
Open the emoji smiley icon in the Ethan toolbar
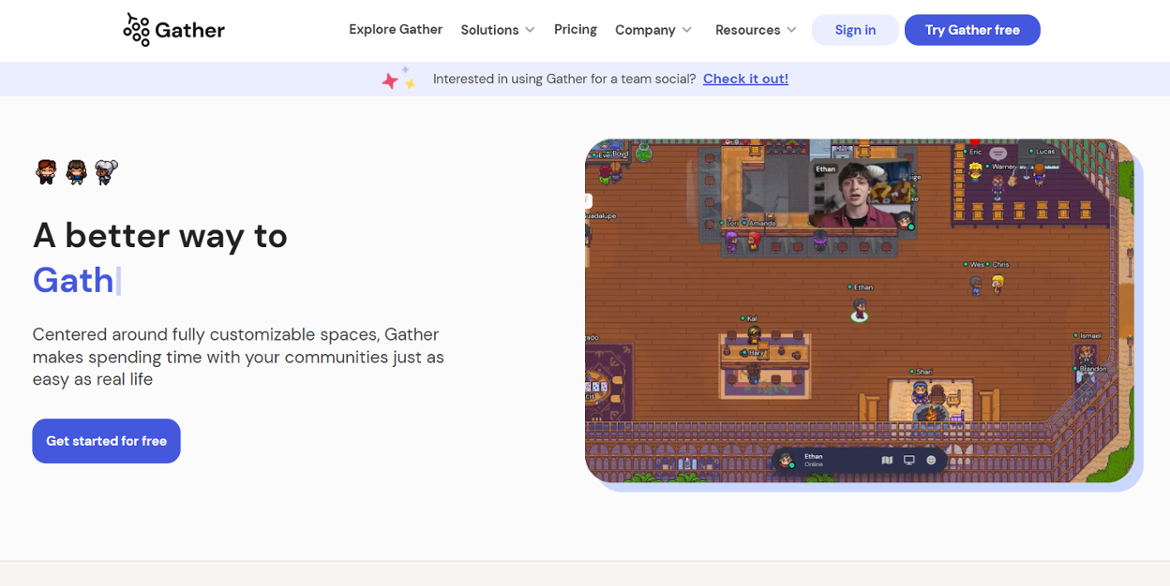pos(930,461)
